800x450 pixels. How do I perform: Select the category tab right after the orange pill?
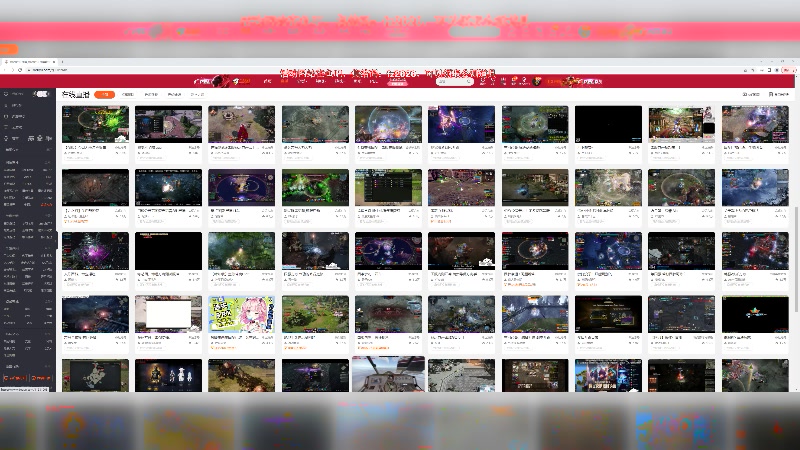[128, 94]
